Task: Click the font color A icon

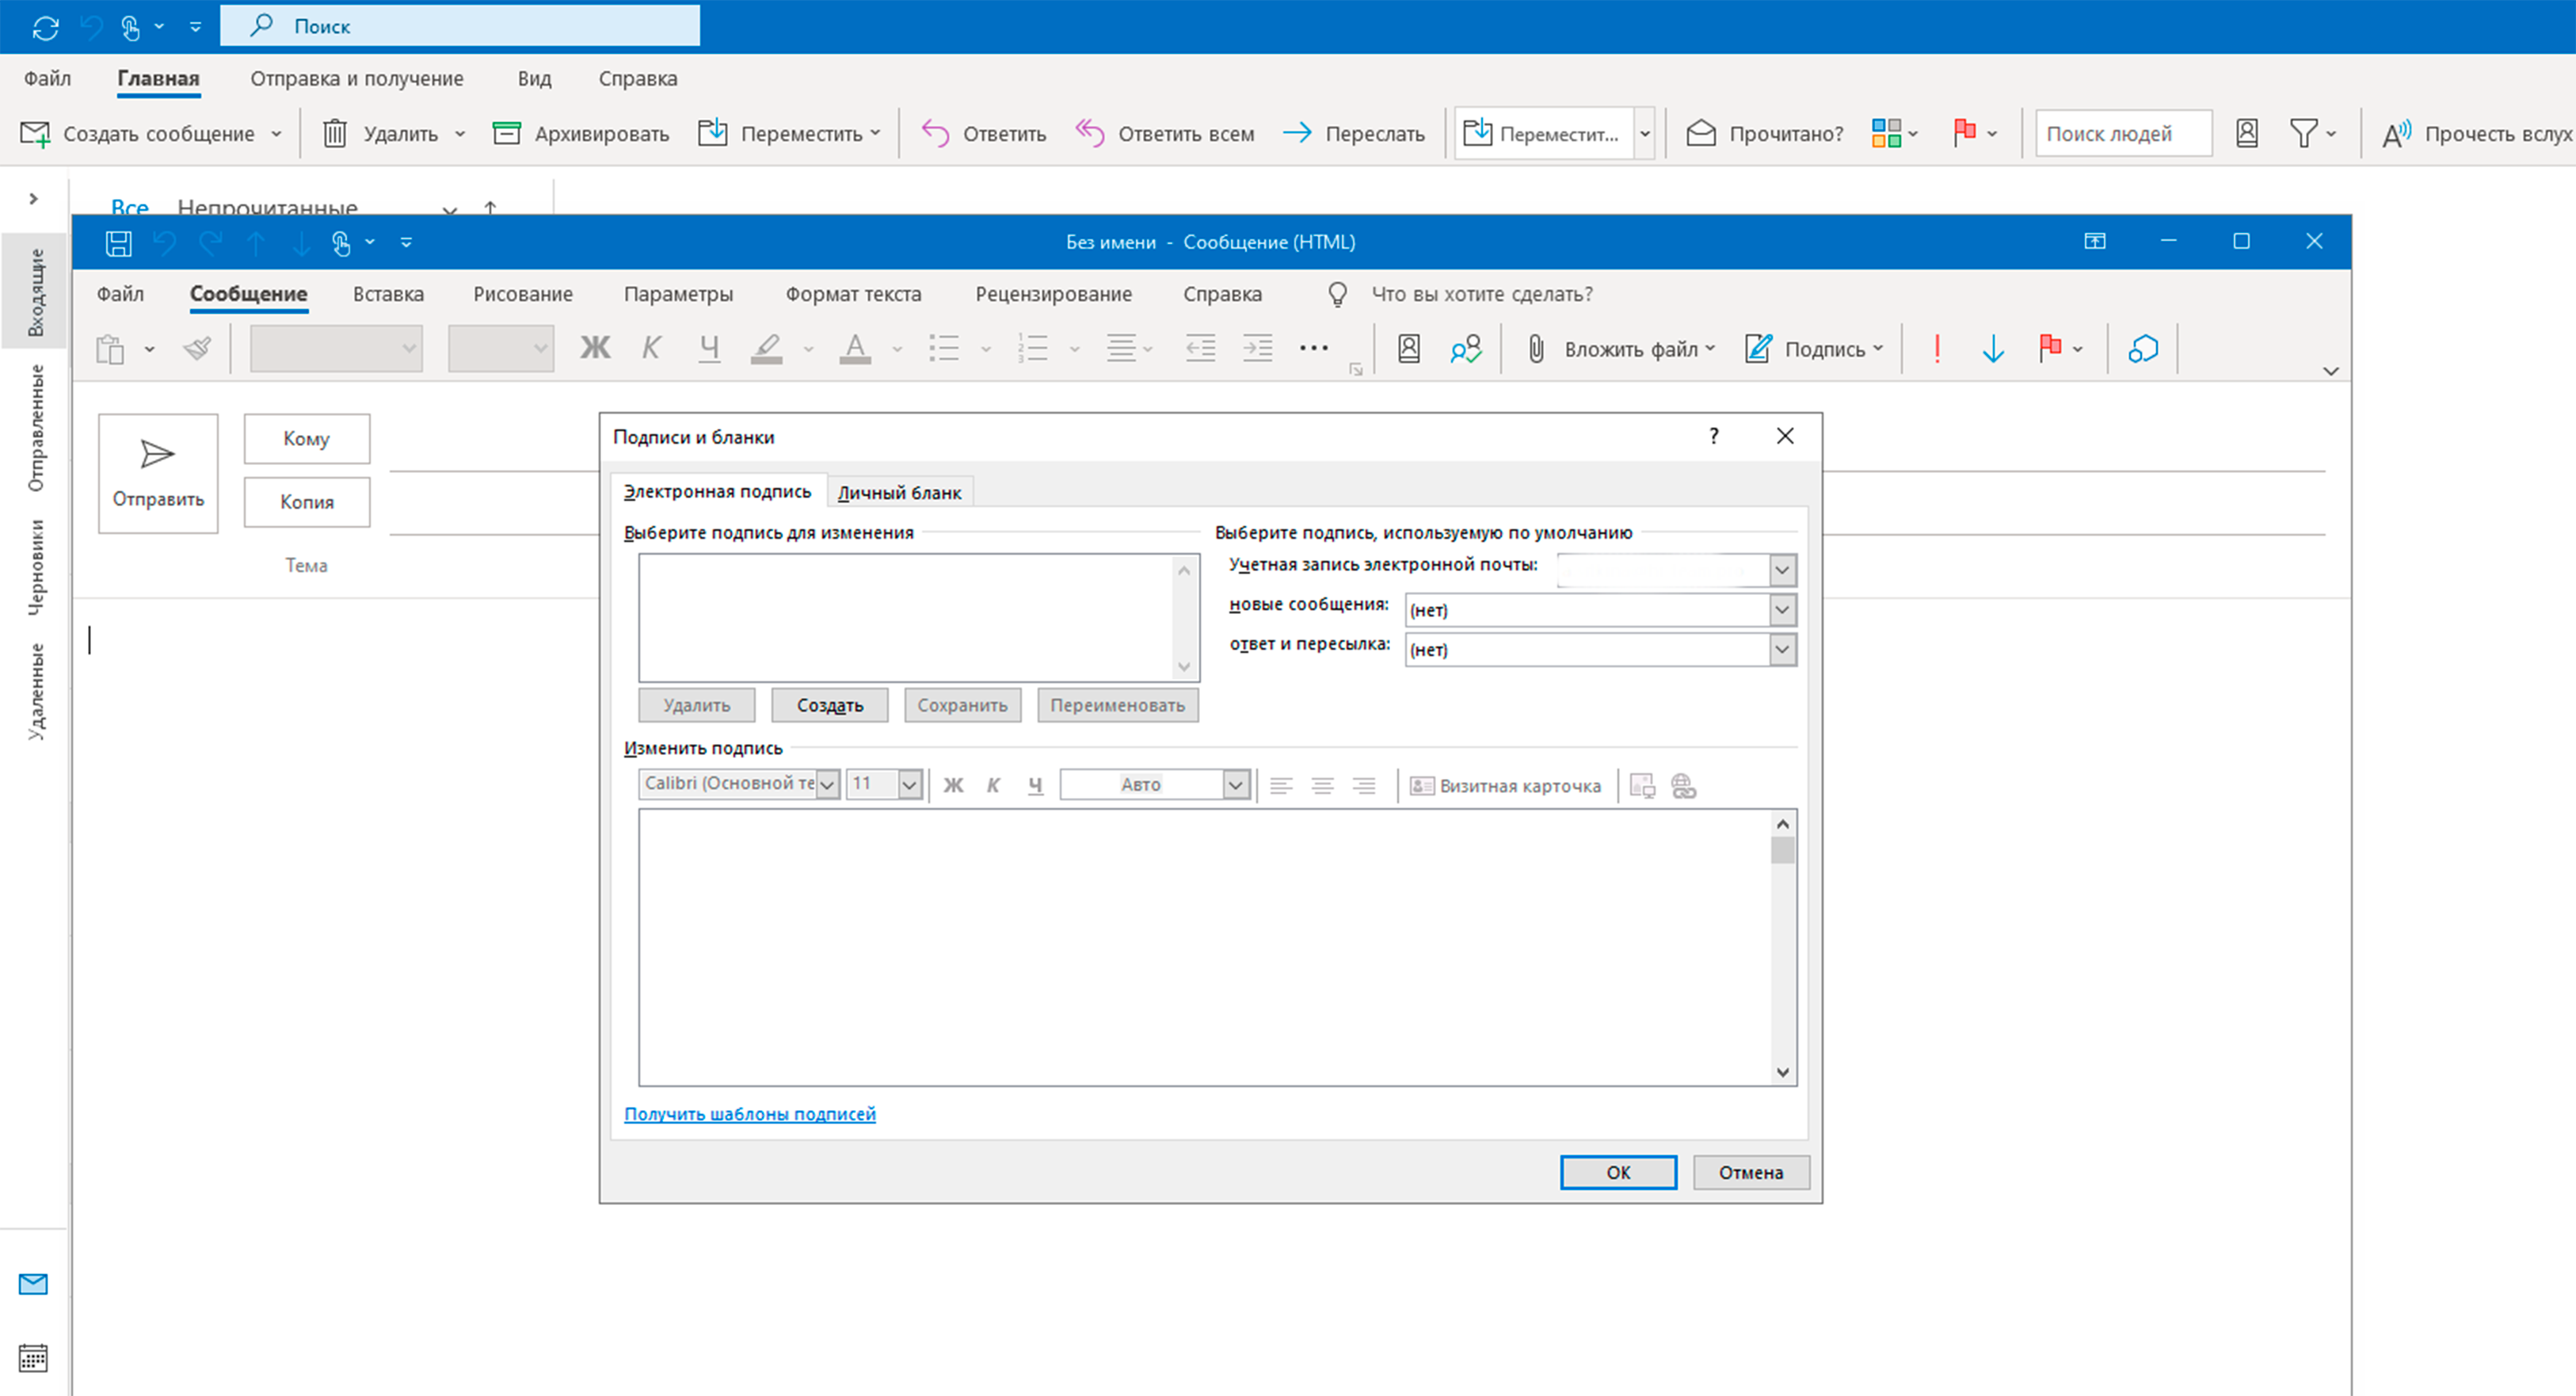Action: coord(854,348)
